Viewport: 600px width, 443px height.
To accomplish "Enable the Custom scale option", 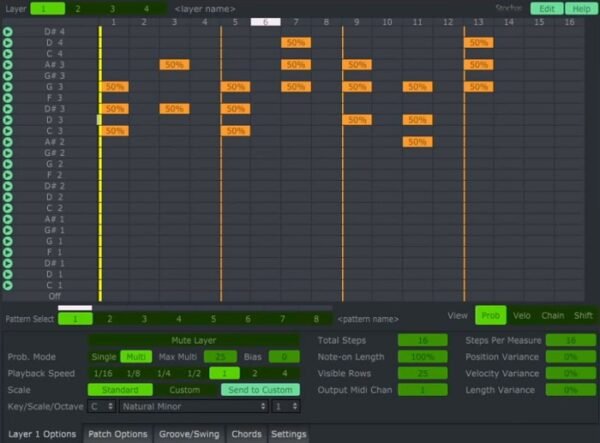I will tap(184, 390).
